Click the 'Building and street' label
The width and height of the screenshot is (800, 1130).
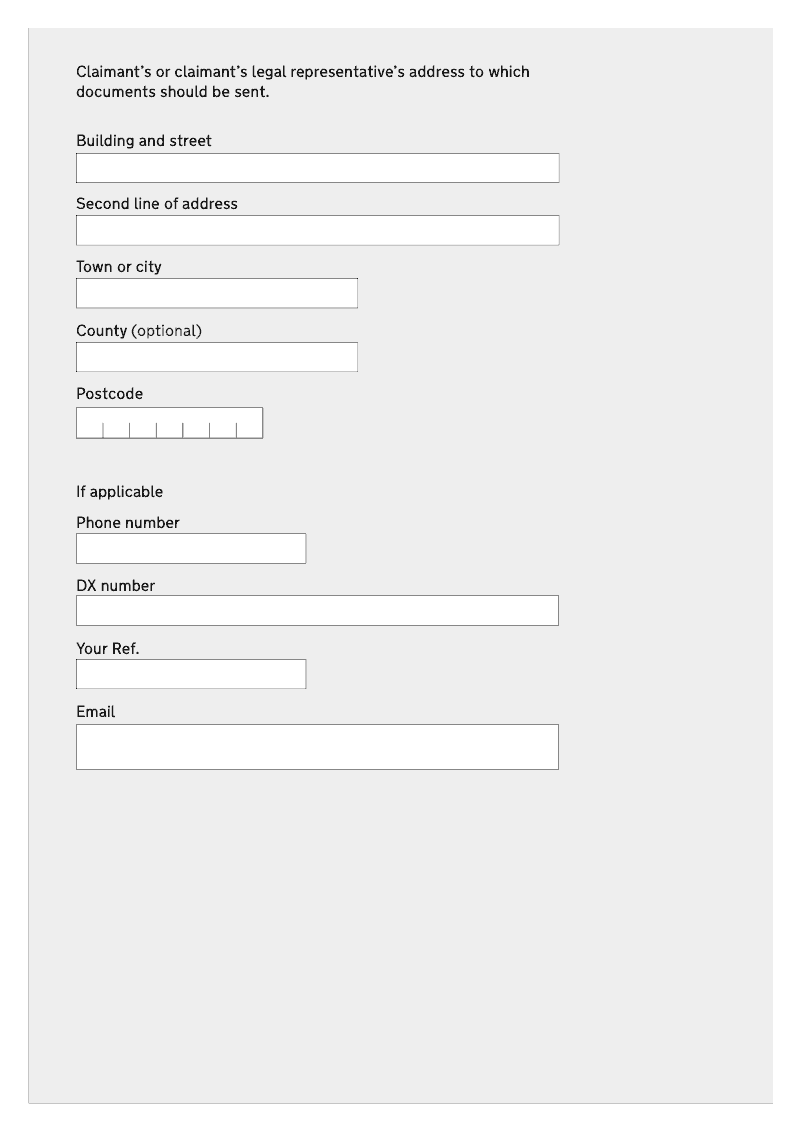tap(144, 141)
